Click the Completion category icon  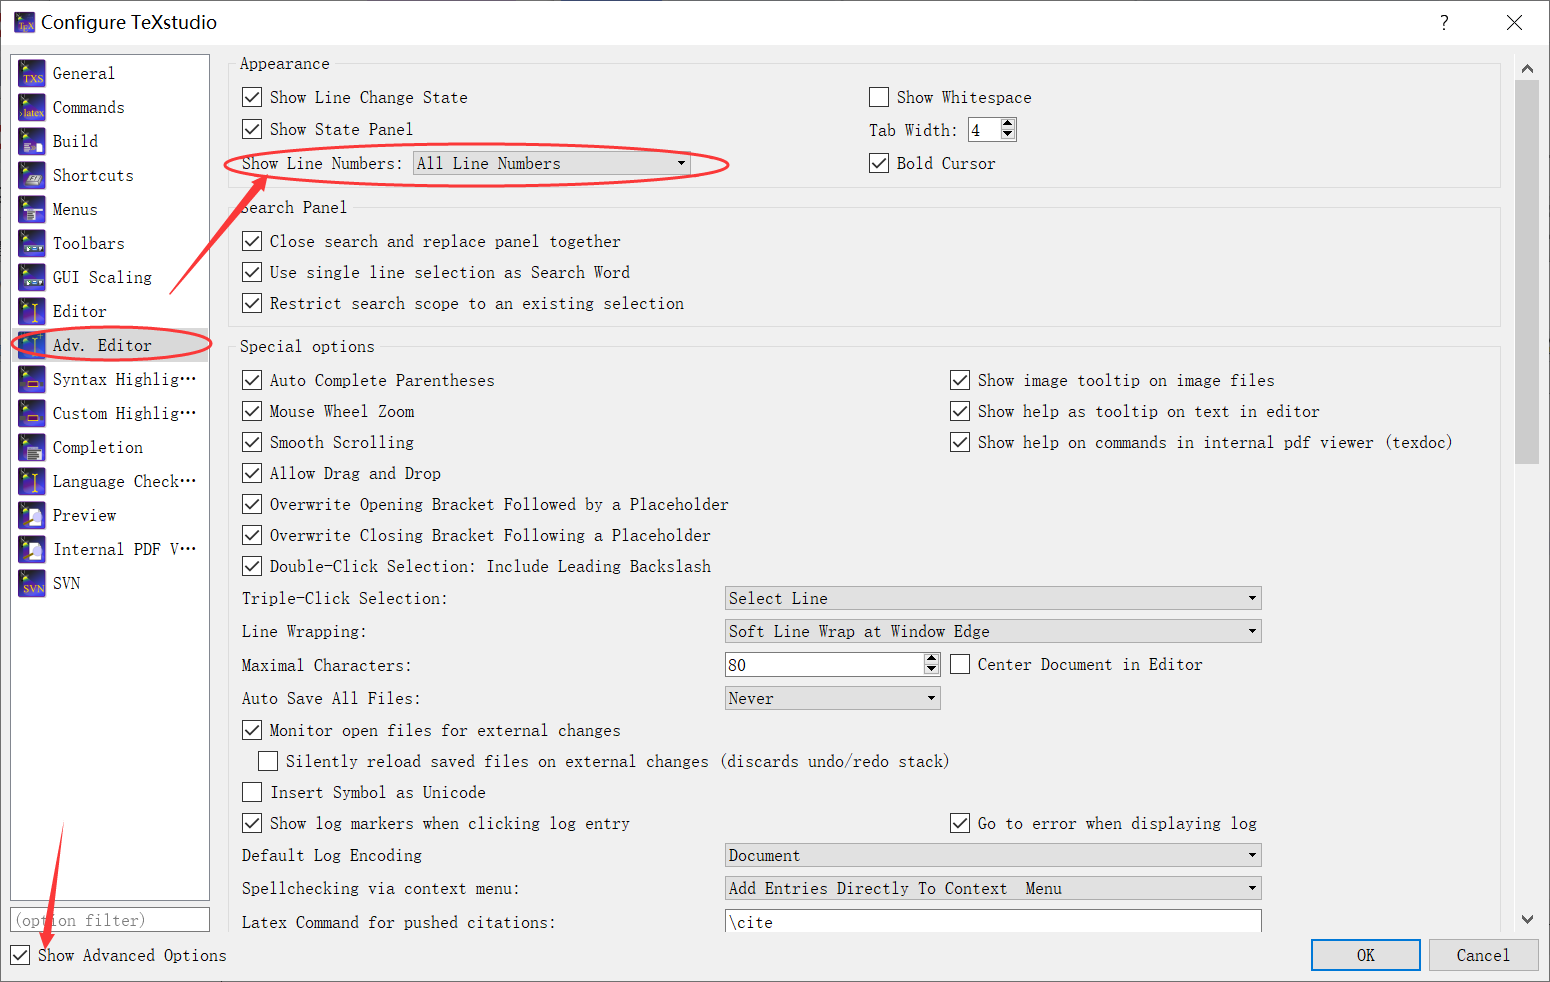click(x=32, y=447)
